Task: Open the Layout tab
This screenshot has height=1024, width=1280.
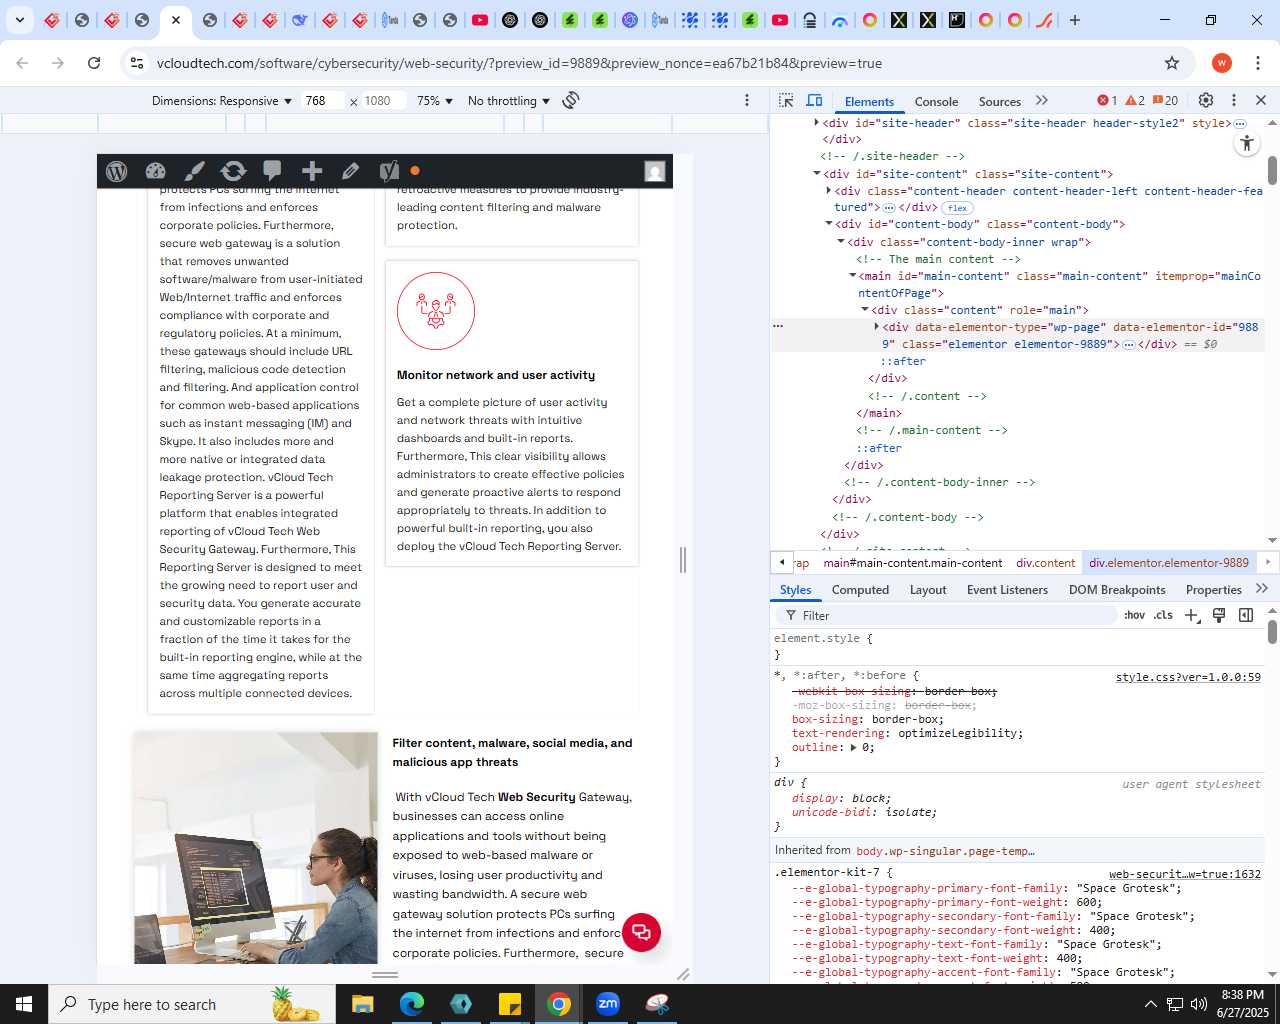Action: coord(928,590)
